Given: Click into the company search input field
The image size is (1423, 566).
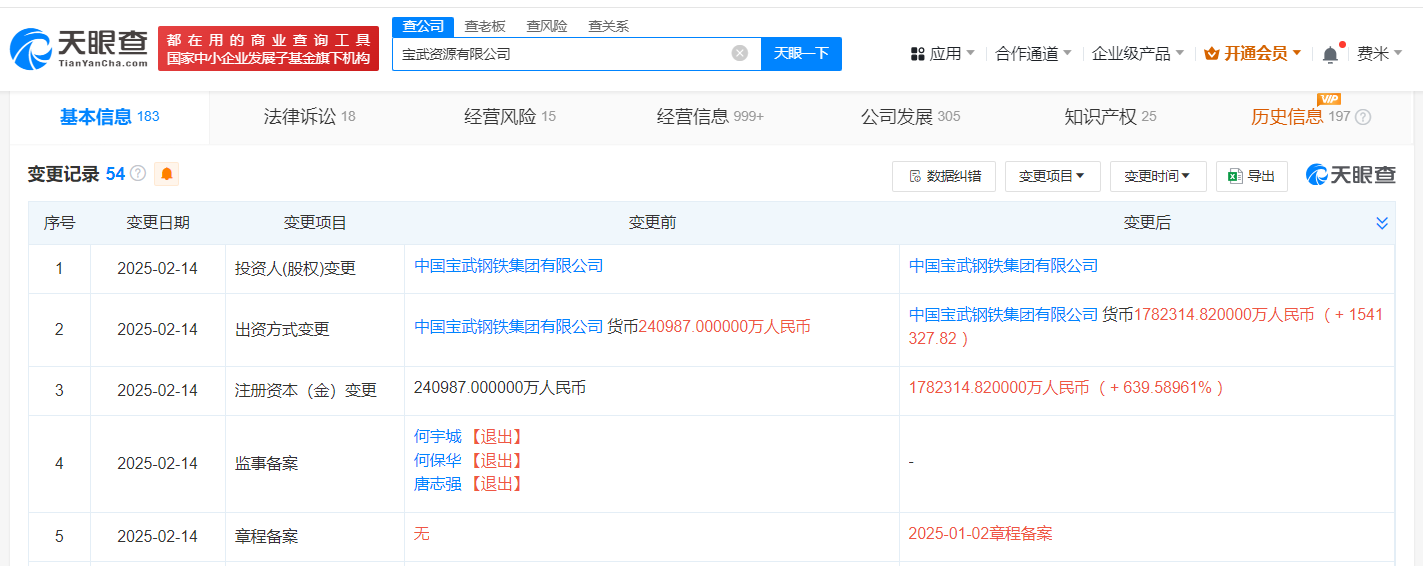Looking at the screenshot, I should [x=560, y=54].
